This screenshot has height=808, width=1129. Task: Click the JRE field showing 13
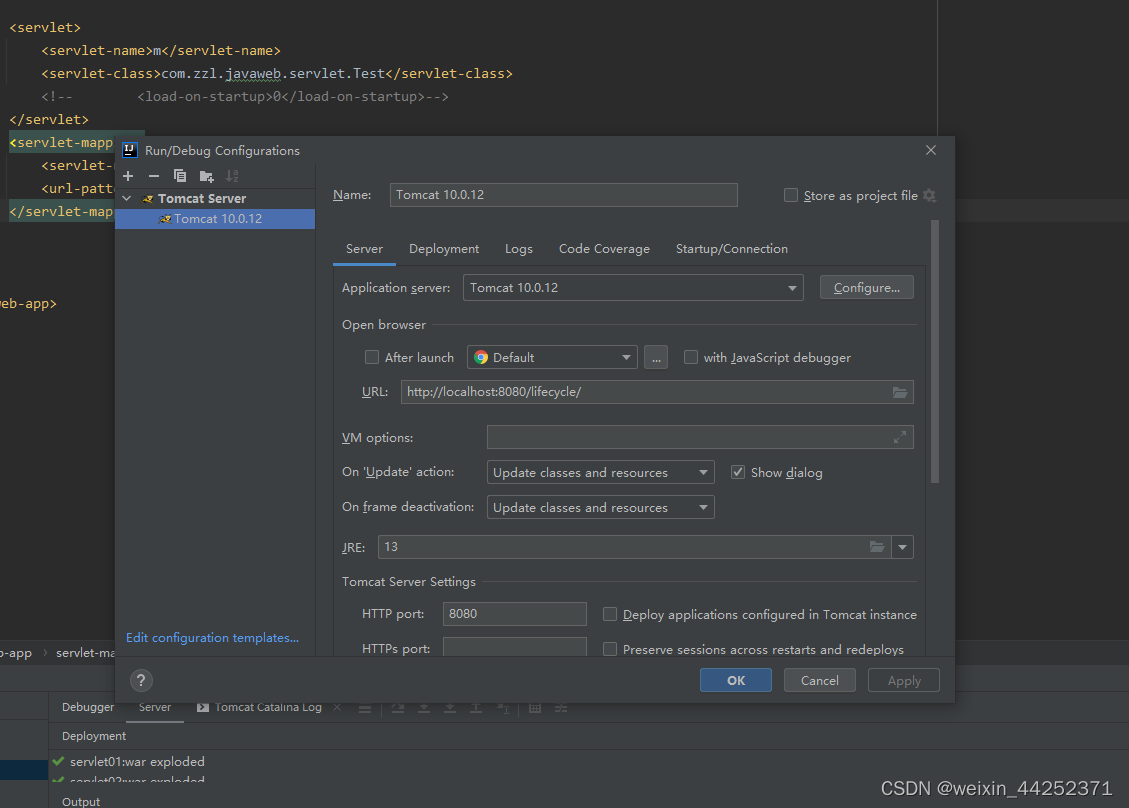point(634,547)
